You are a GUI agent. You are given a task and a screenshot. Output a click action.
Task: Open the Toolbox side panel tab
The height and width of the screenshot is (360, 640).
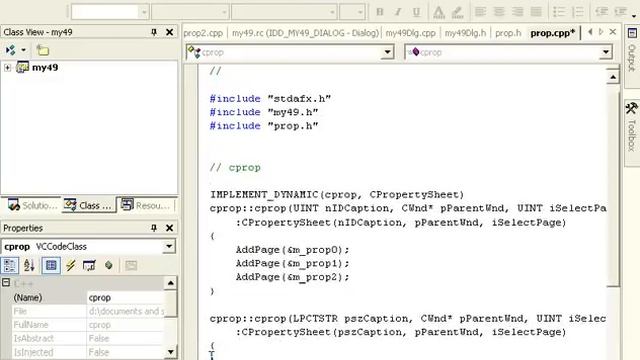click(x=632, y=133)
